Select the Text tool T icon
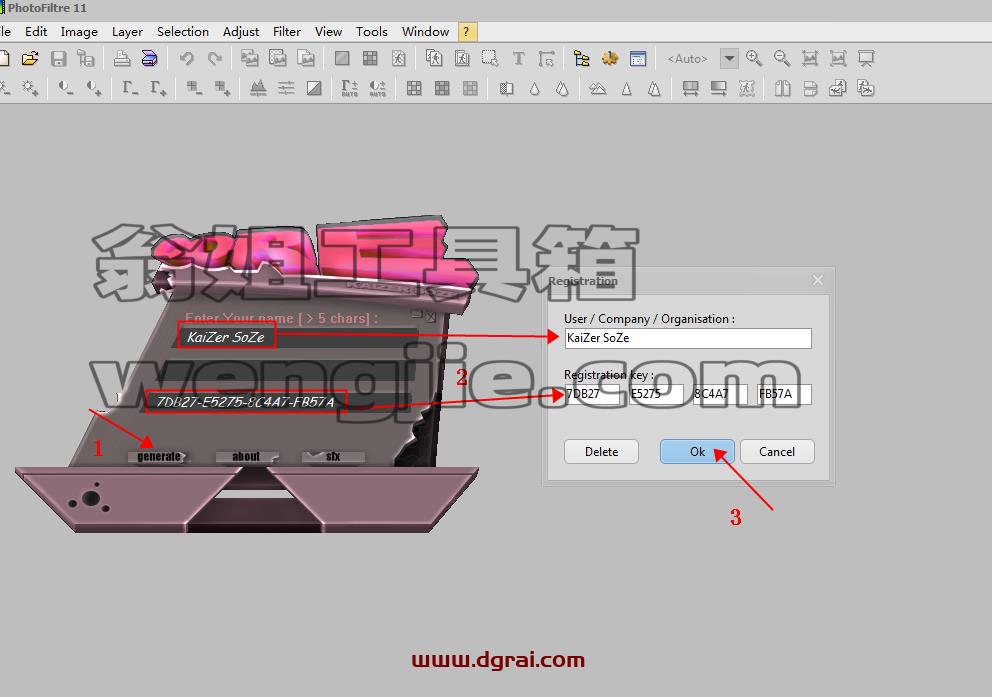This screenshot has height=697, width=992. tap(518, 59)
